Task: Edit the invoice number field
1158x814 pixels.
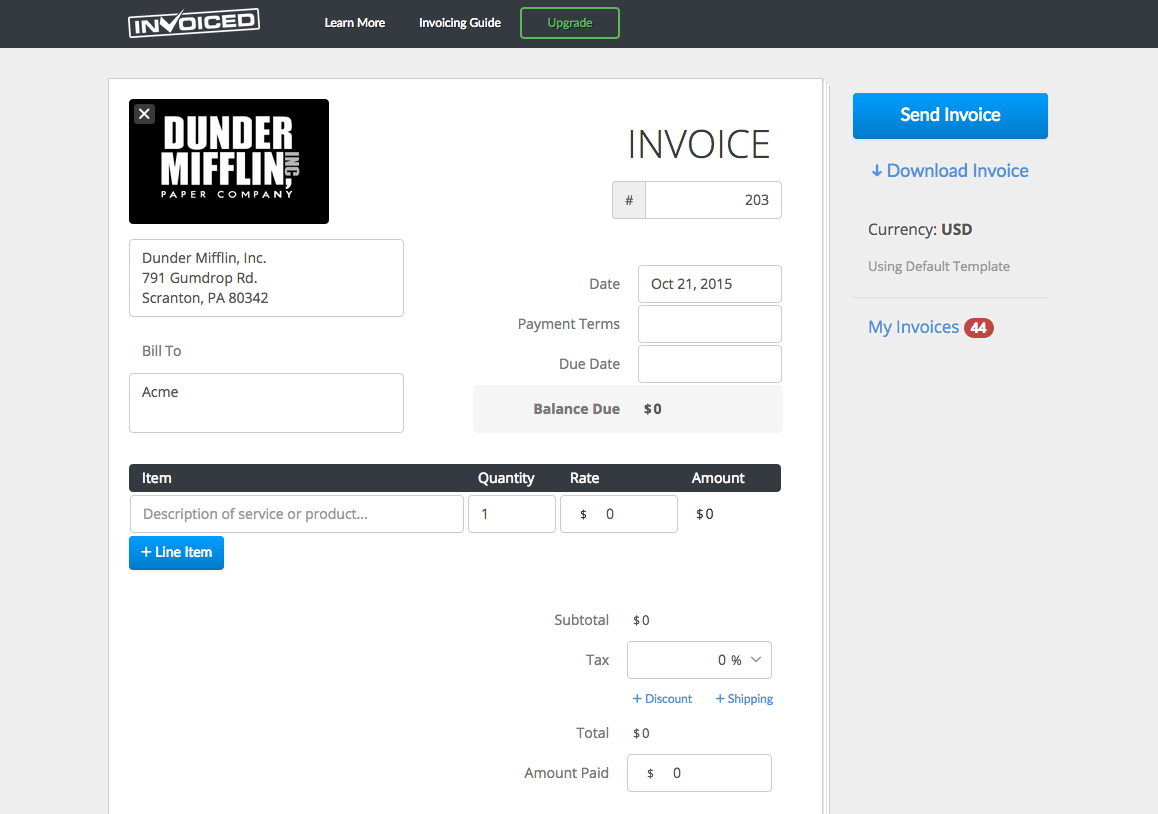Action: (712, 200)
